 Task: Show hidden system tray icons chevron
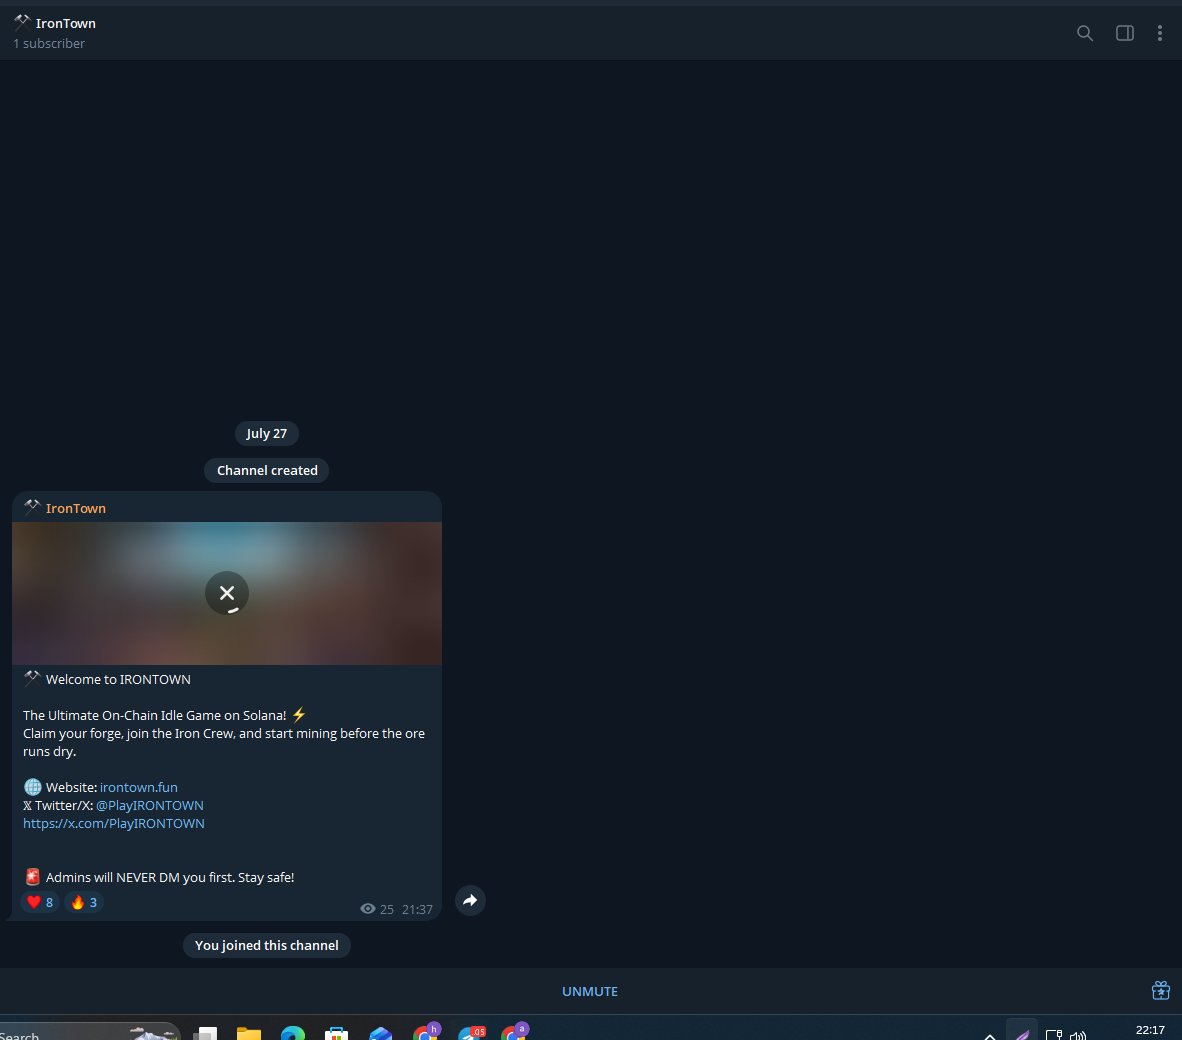point(990,1036)
